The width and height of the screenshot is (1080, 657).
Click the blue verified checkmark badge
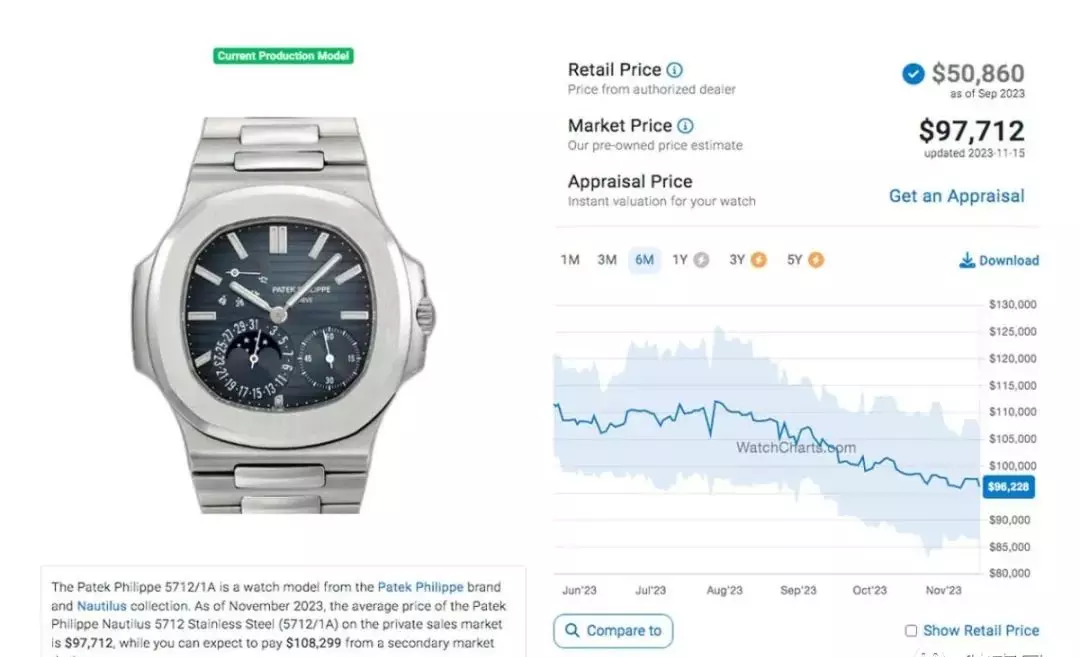[913, 74]
